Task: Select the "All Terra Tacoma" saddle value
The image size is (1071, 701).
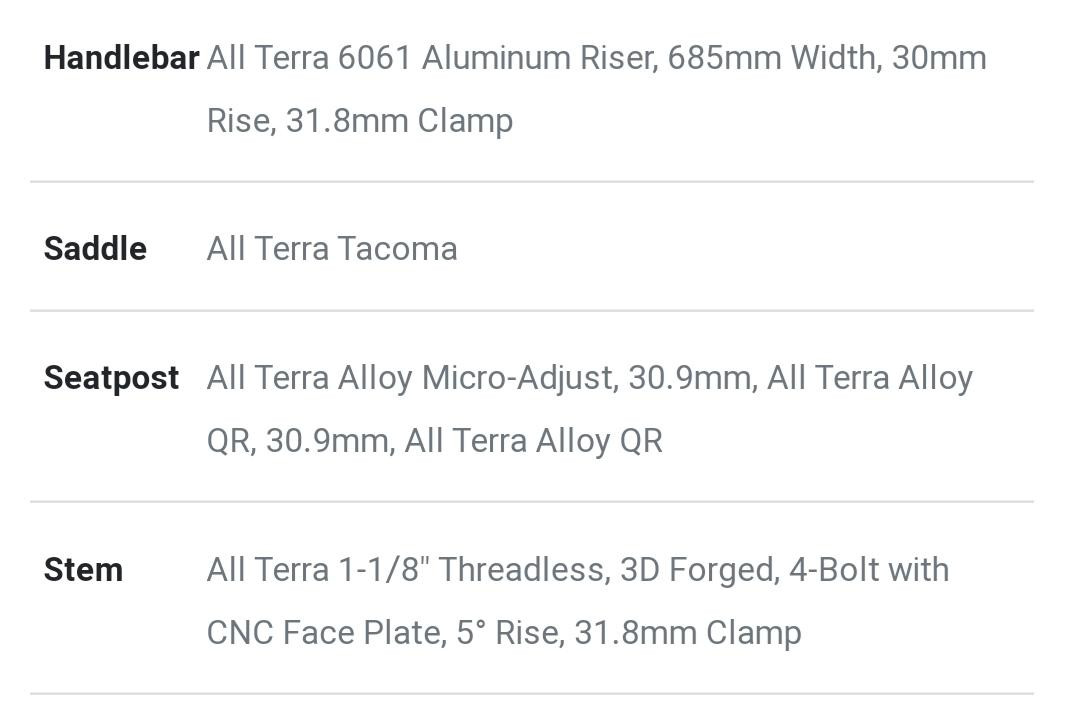Action: pos(331,249)
